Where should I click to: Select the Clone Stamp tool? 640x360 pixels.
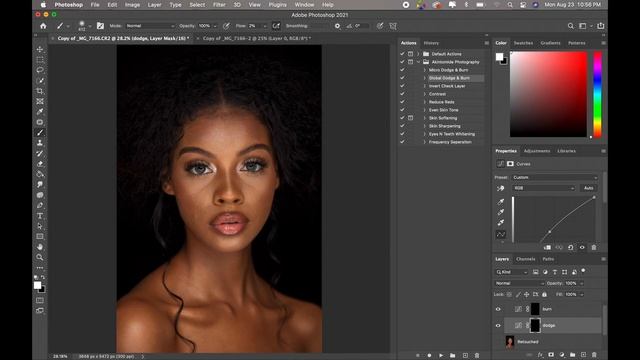tap(40, 143)
